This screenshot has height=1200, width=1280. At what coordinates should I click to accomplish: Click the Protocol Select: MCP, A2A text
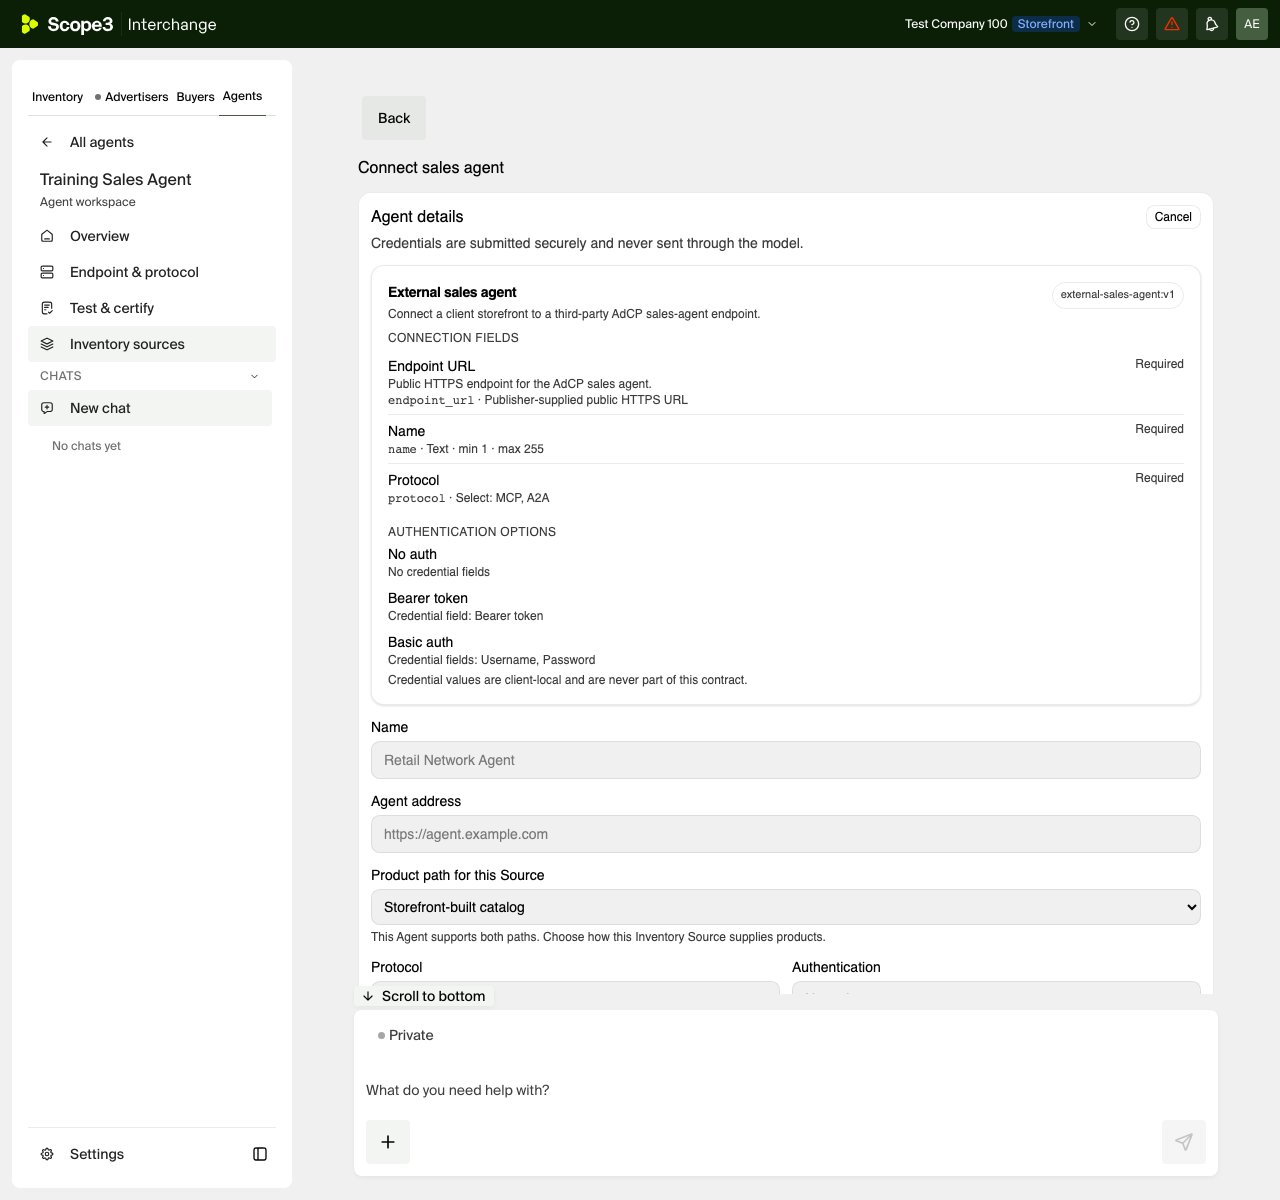(469, 498)
